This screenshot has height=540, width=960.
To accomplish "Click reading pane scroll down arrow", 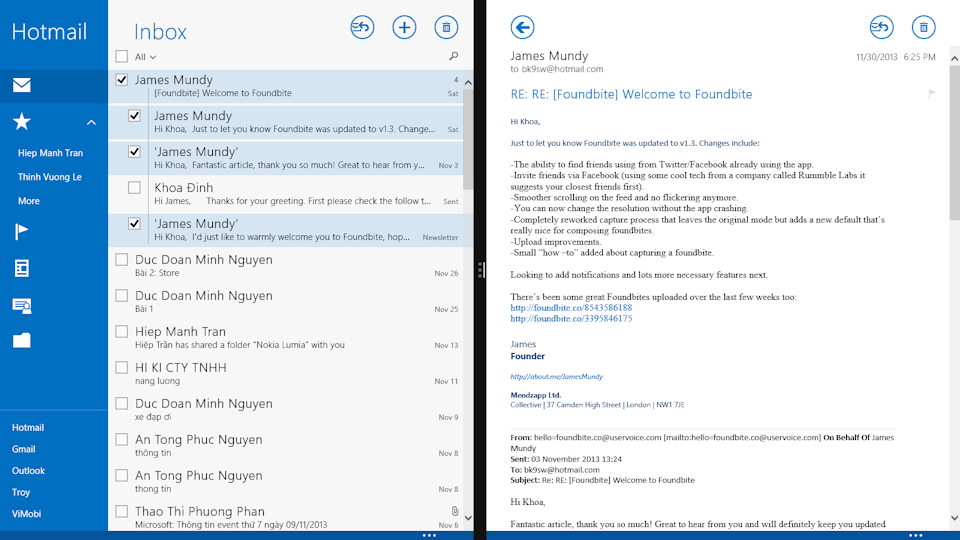I will (954, 518).
